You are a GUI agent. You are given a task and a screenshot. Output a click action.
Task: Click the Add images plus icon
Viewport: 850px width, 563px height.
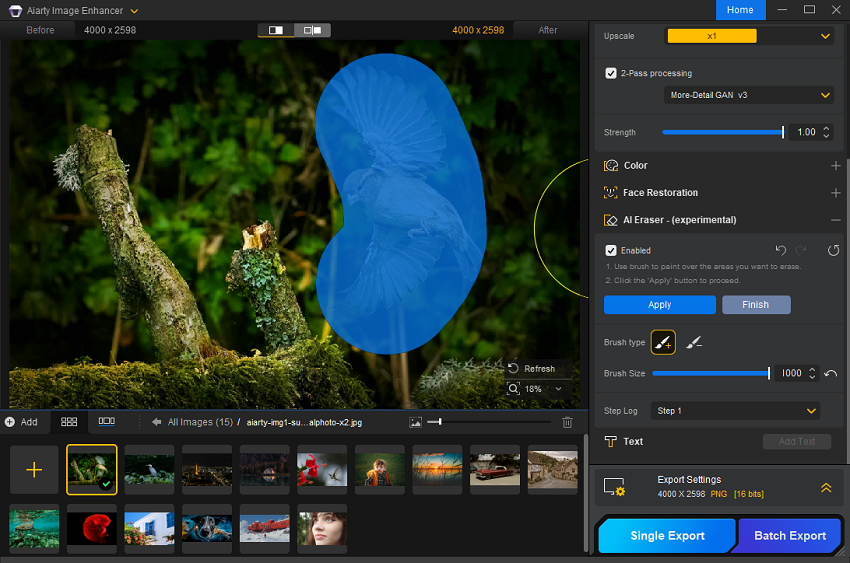10,422
